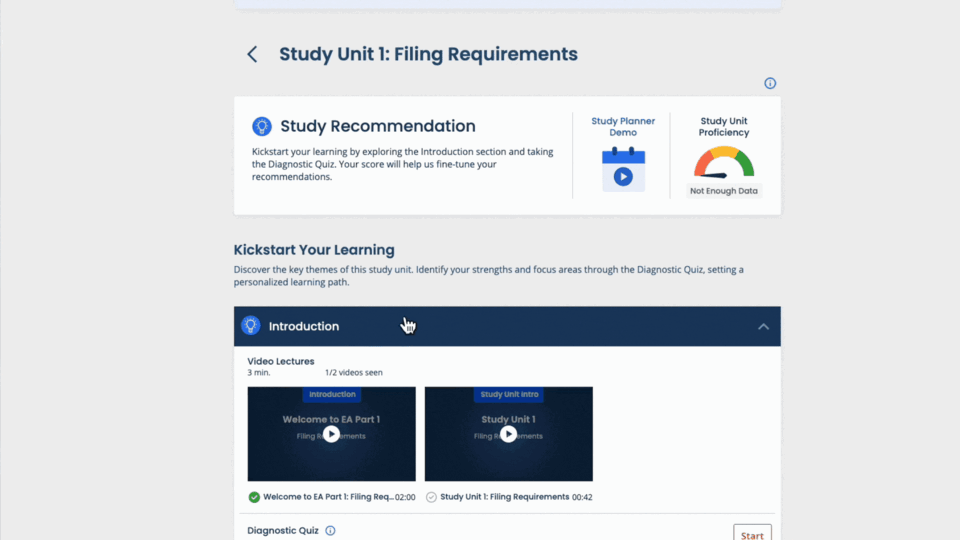
Task: Play the Study Unit 1 intro video
Action: (508, 434)
